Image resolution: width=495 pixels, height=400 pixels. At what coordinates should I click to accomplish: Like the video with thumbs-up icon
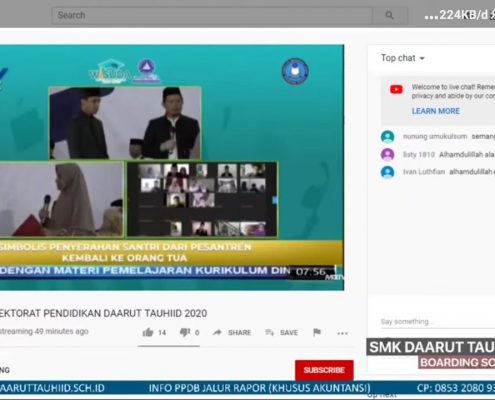coord(148,332)
